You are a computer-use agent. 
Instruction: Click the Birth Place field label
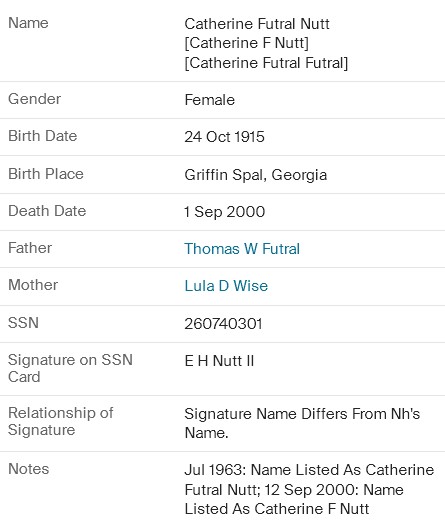click(46, 174)
